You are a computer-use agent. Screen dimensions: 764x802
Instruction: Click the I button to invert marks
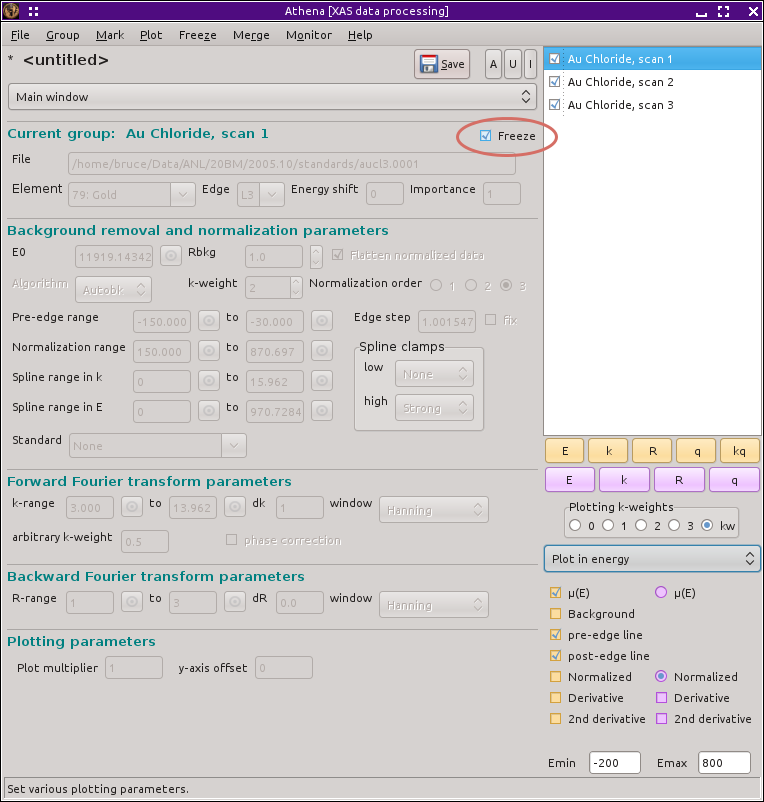[x=530, y=64]
